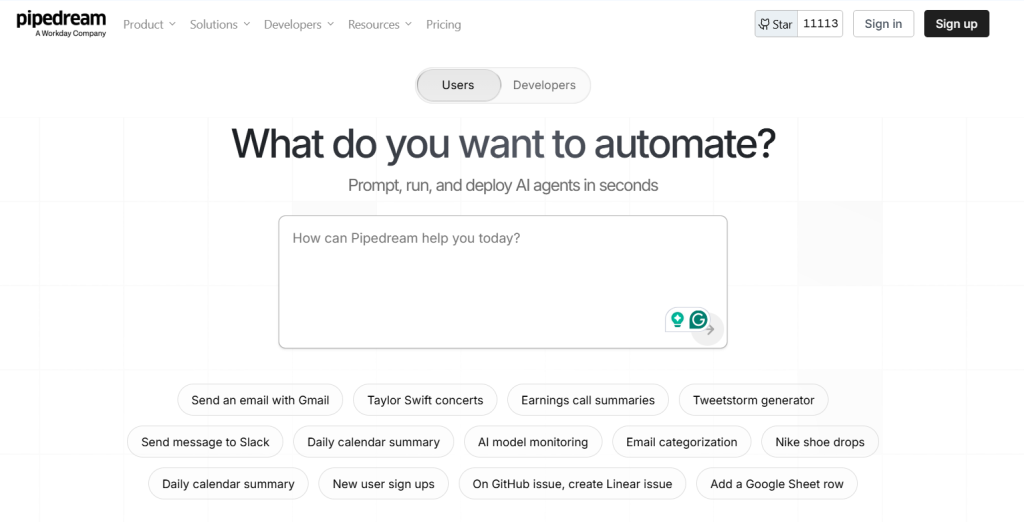Go to the Pricing page
The image size is (1024, 522).
(x=444, y=24)
